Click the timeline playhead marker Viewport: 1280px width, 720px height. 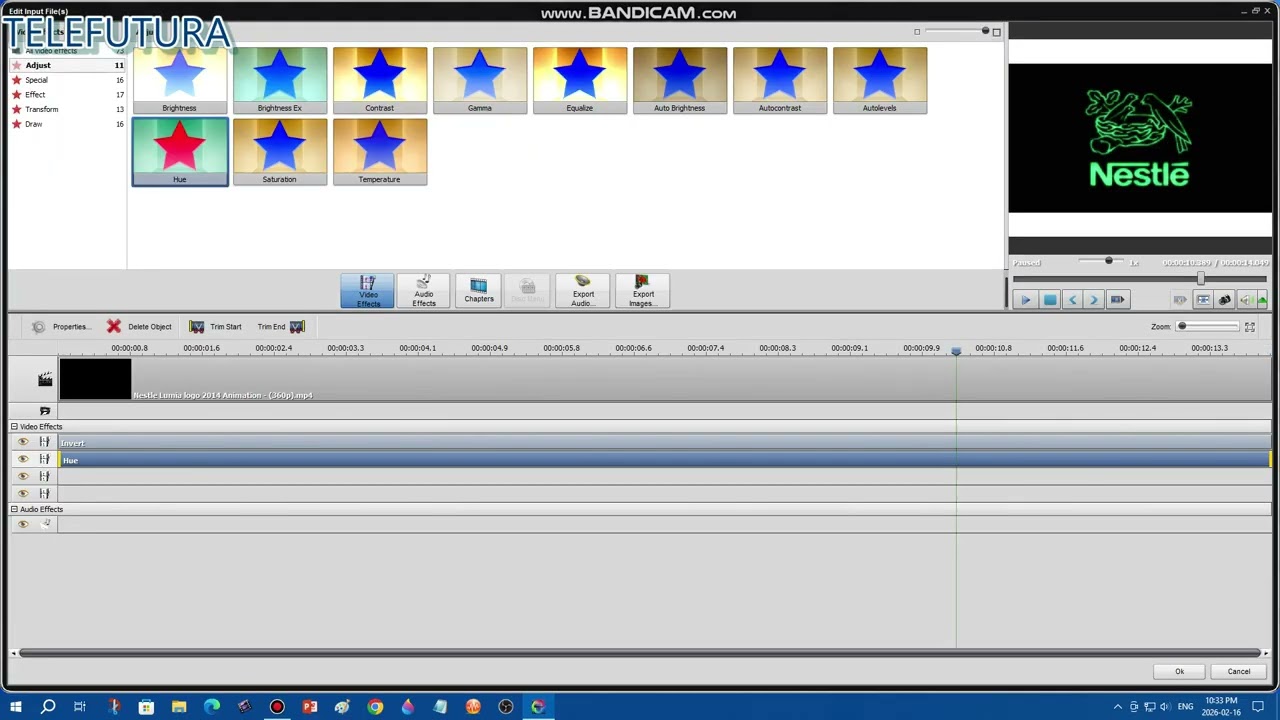(956, 351)
